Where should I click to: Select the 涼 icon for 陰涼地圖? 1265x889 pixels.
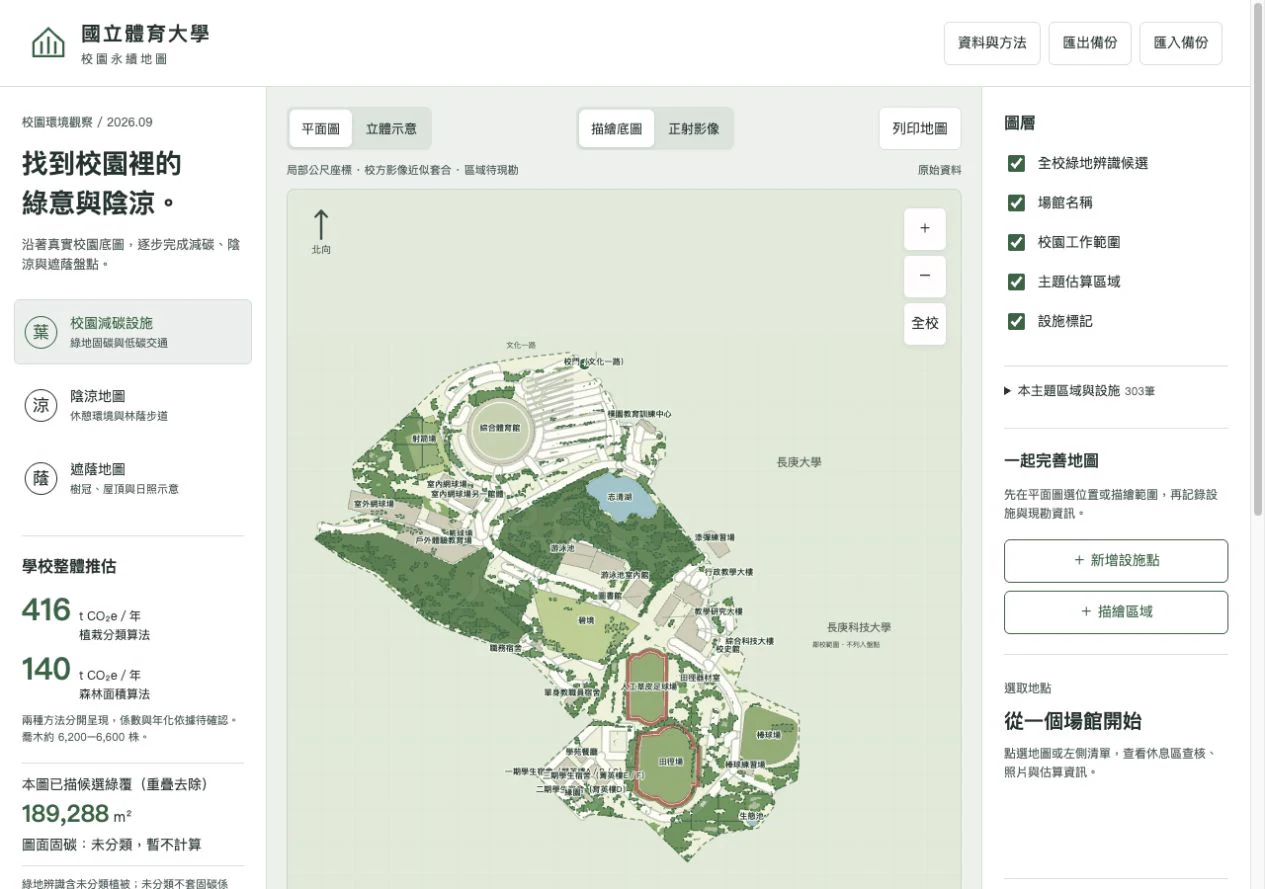click(x=41, y=405)
